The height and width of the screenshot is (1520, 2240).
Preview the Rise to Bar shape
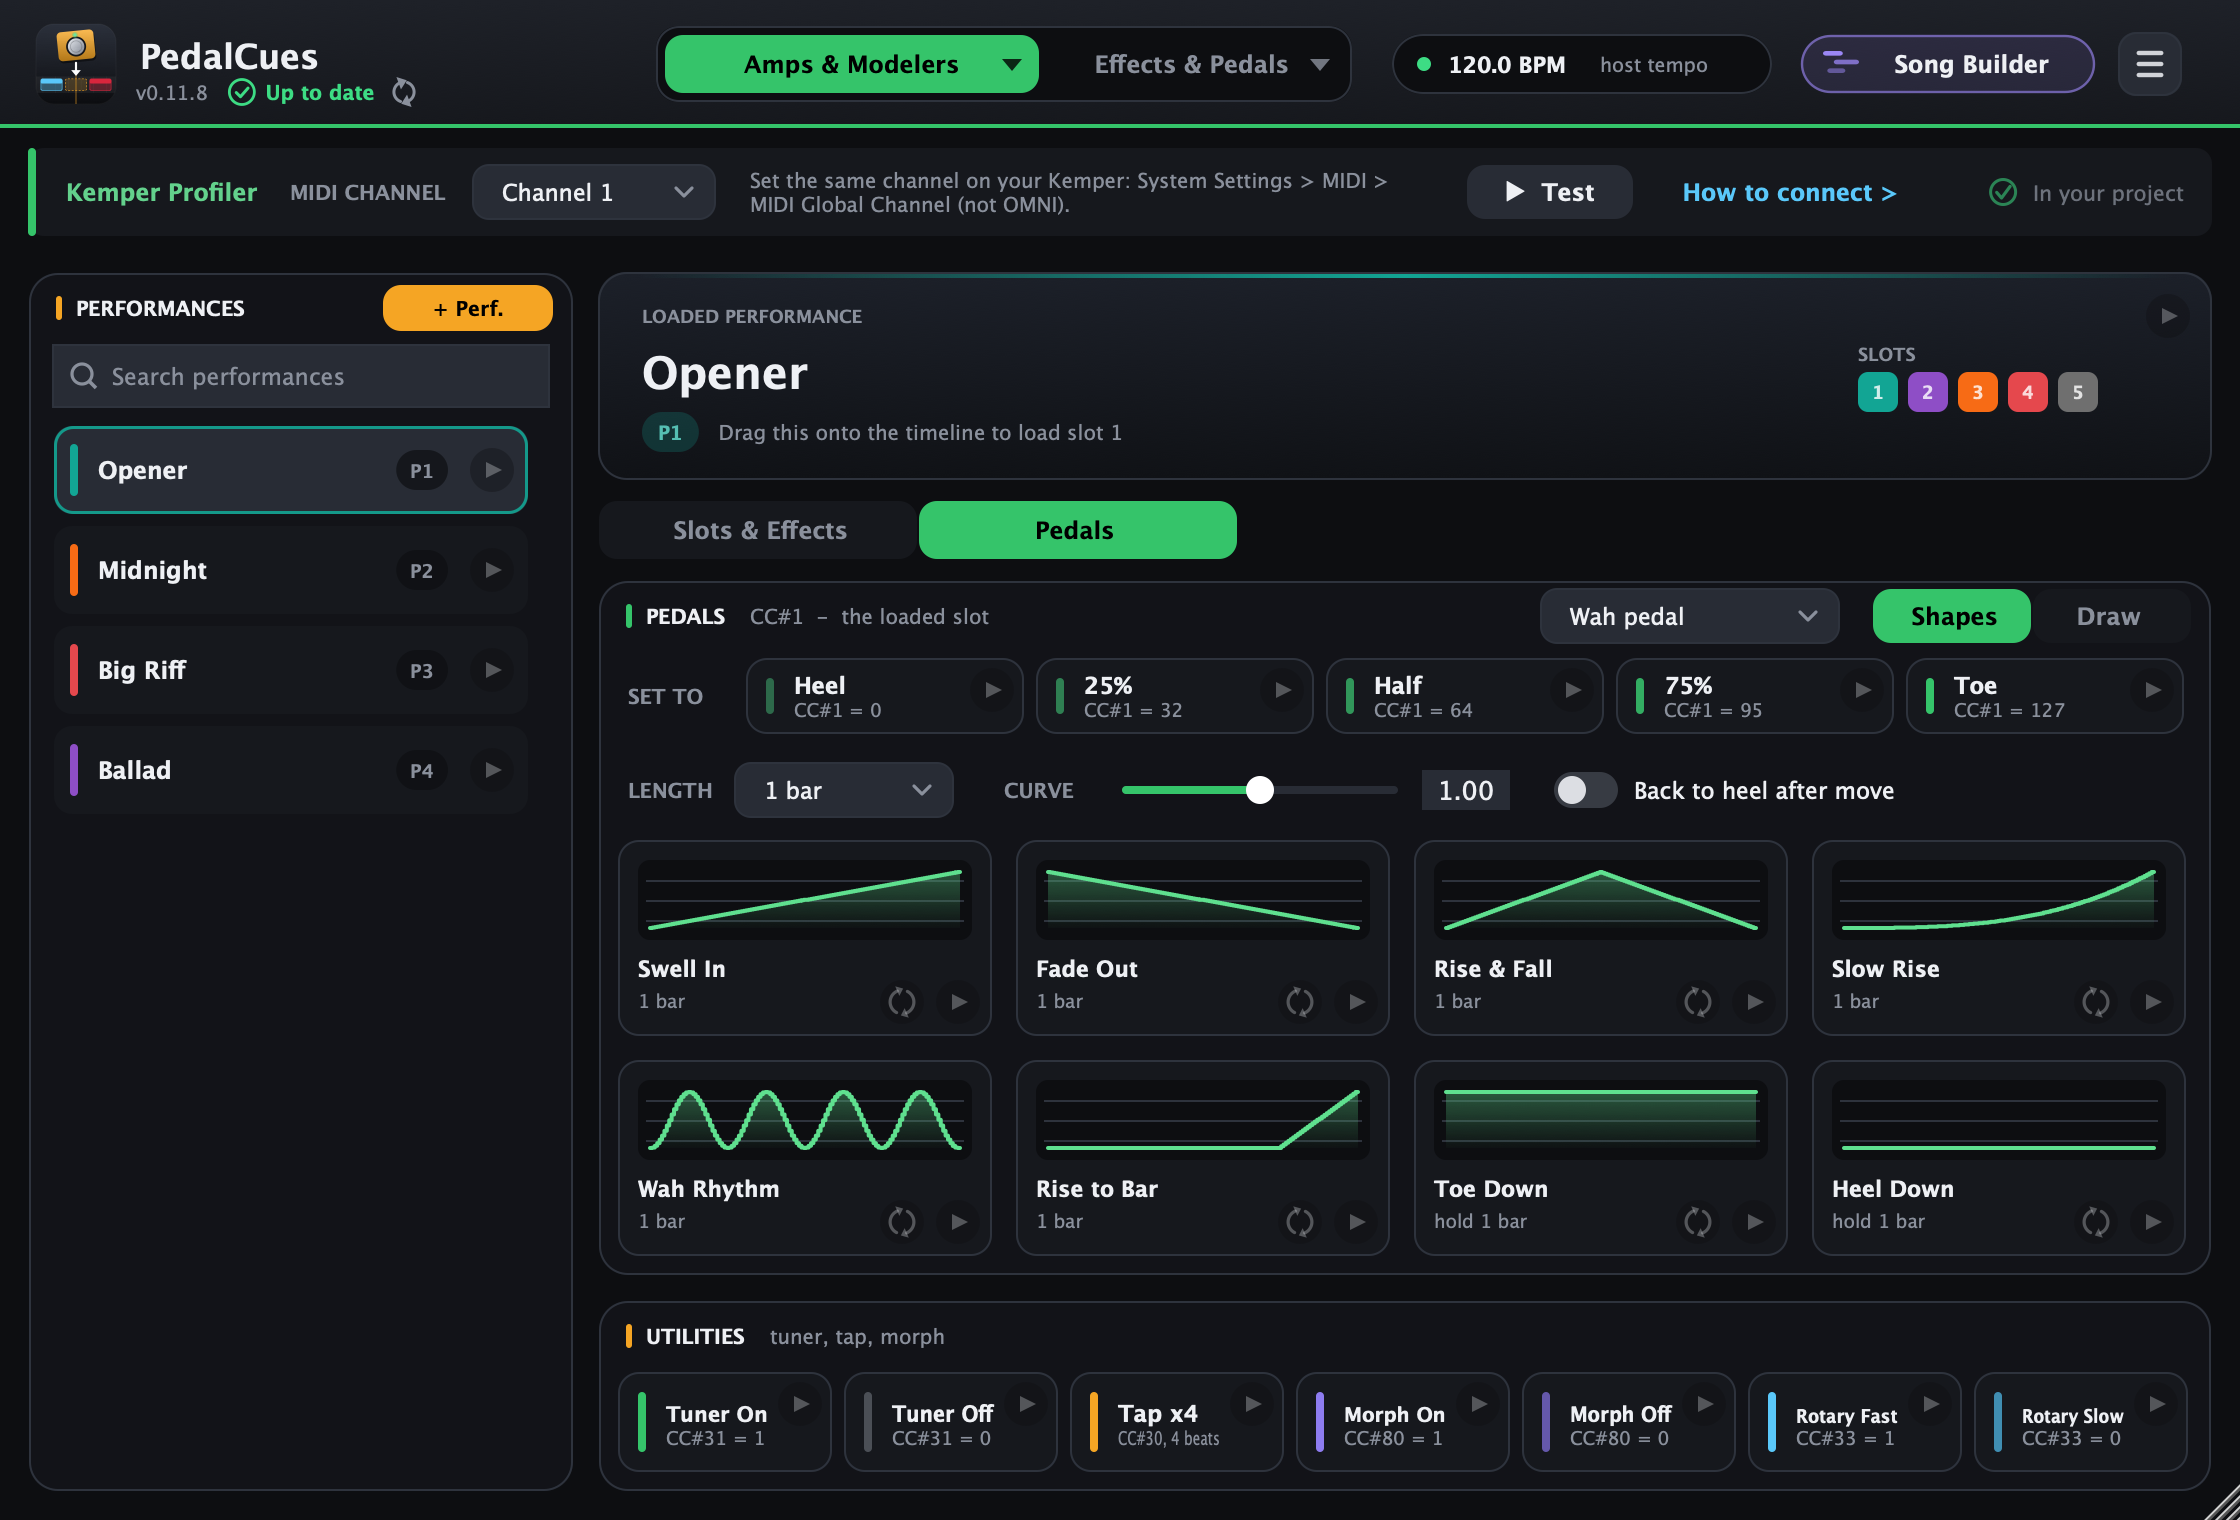pyautogui.click(x=1357, y=1221)
